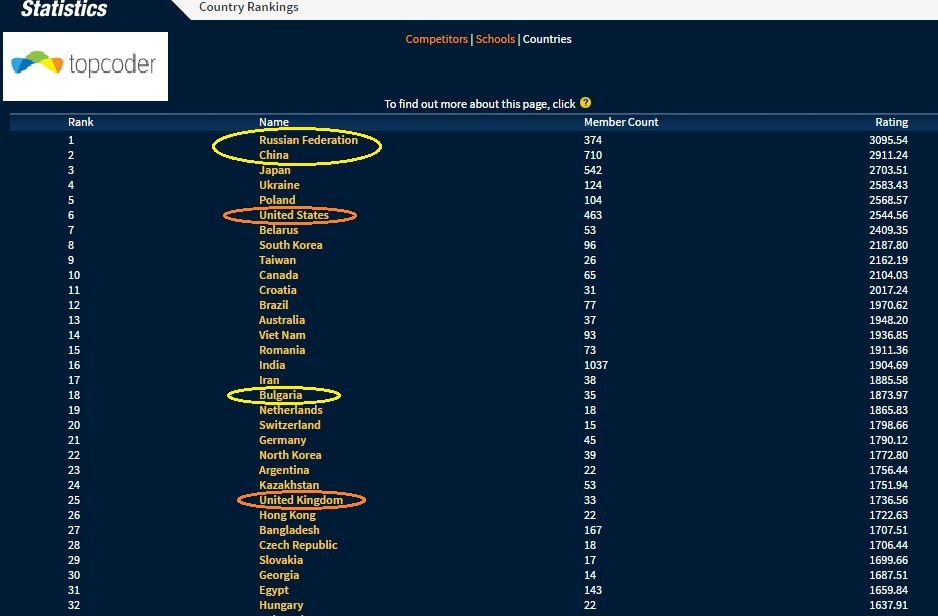The height and width of the screenshot is (616, 938).
Task: Open the Bulgaria country link
Action: 281,395
